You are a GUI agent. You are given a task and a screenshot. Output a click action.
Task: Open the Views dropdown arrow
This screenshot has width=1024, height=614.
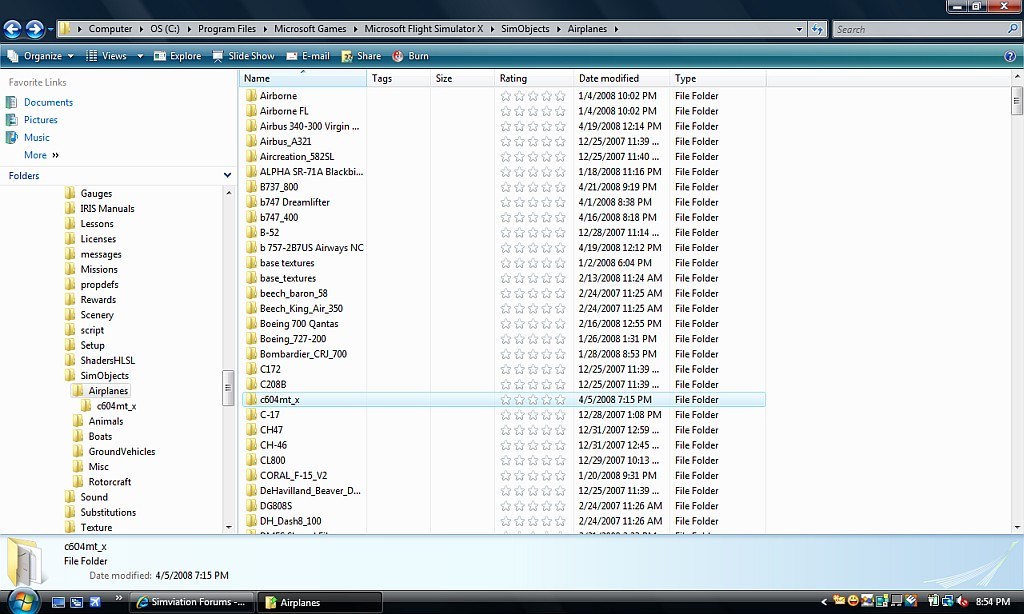click(x=140, y=56)
